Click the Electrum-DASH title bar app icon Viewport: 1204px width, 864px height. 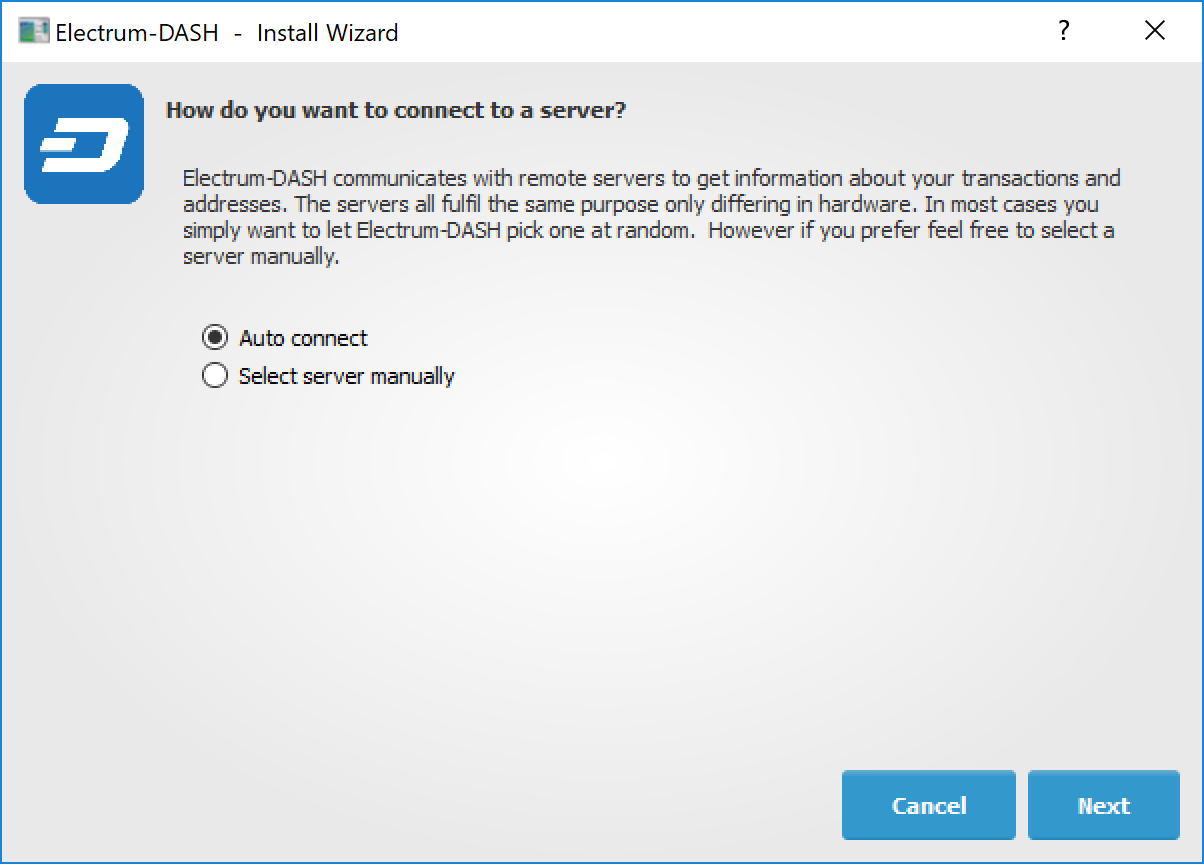[34, 32]
